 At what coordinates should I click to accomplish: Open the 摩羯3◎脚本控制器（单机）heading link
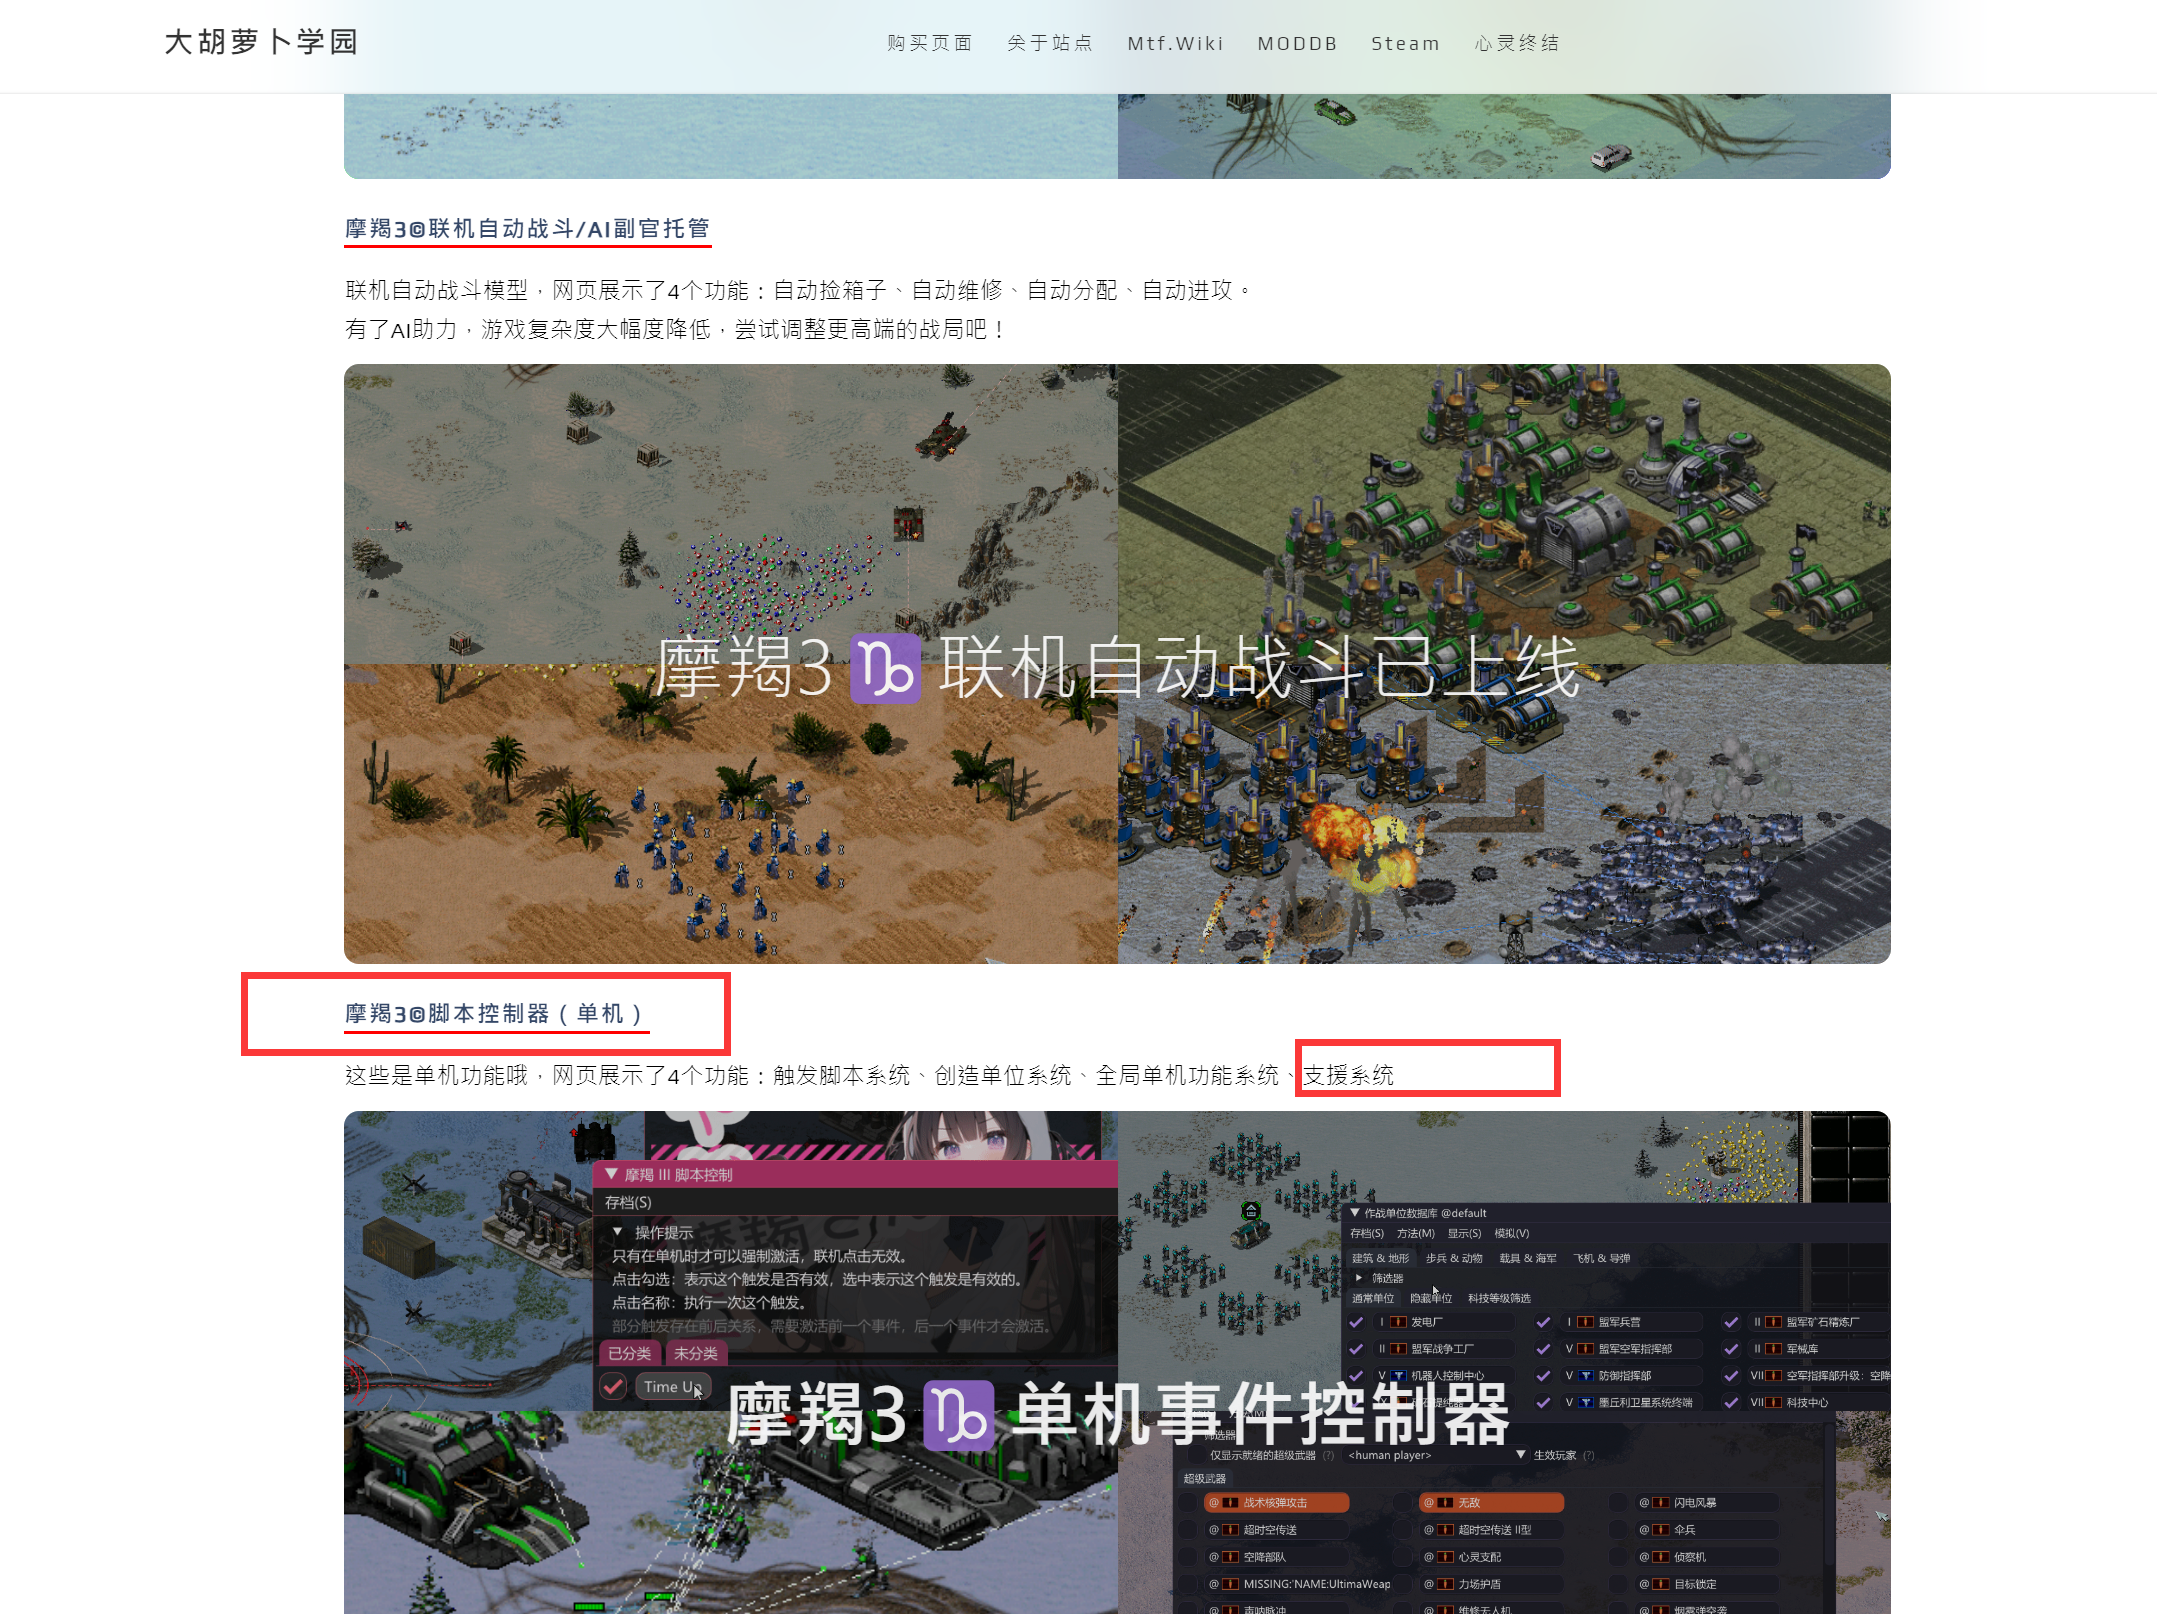(x=496, y=1014)
